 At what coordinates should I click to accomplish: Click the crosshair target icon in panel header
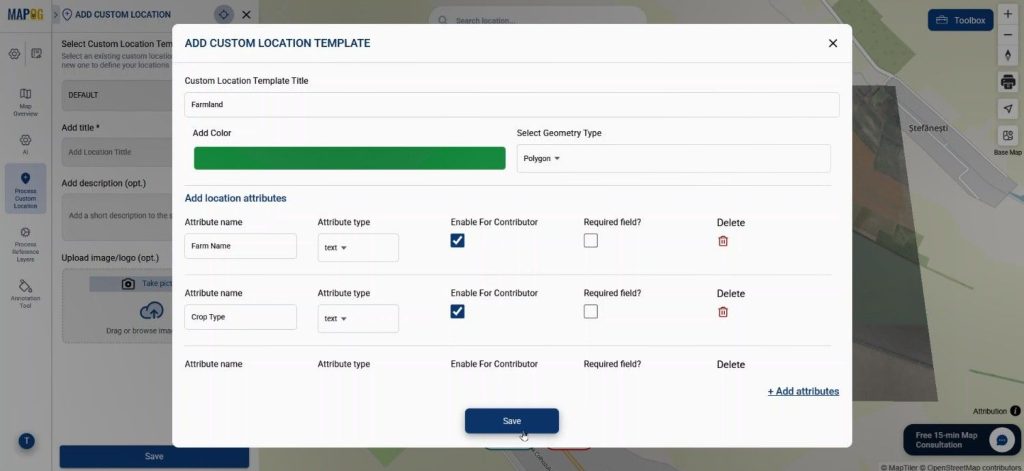[224, 14]
